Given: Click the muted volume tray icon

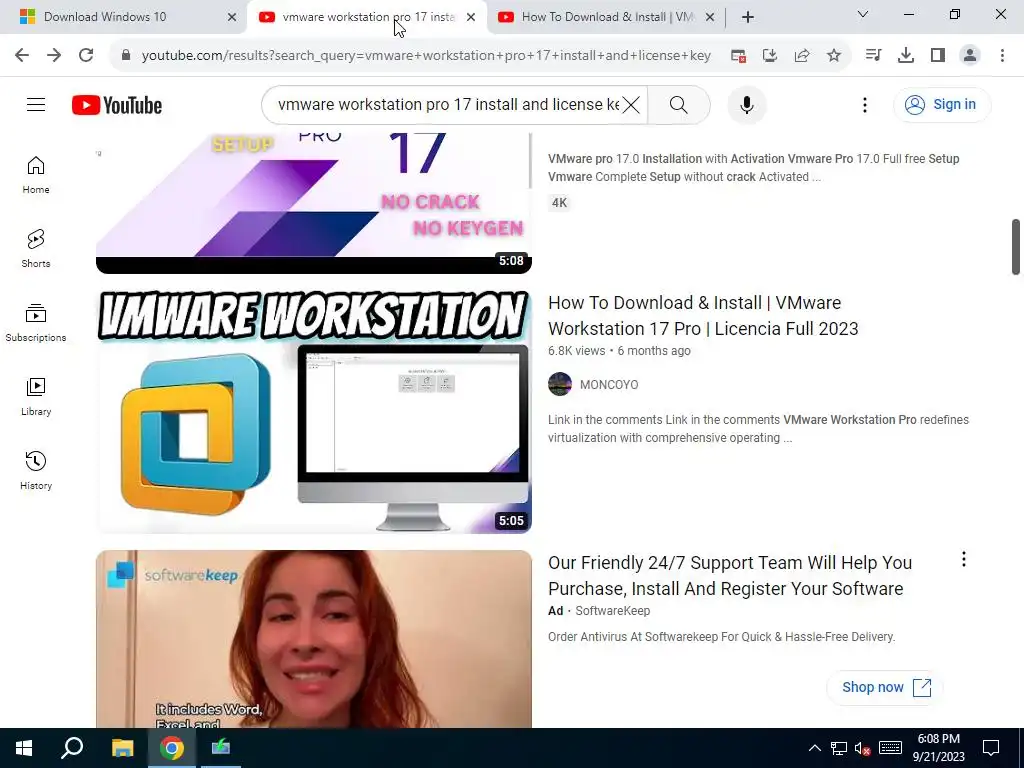Looking at the screenshot, I should click(862, 748).
